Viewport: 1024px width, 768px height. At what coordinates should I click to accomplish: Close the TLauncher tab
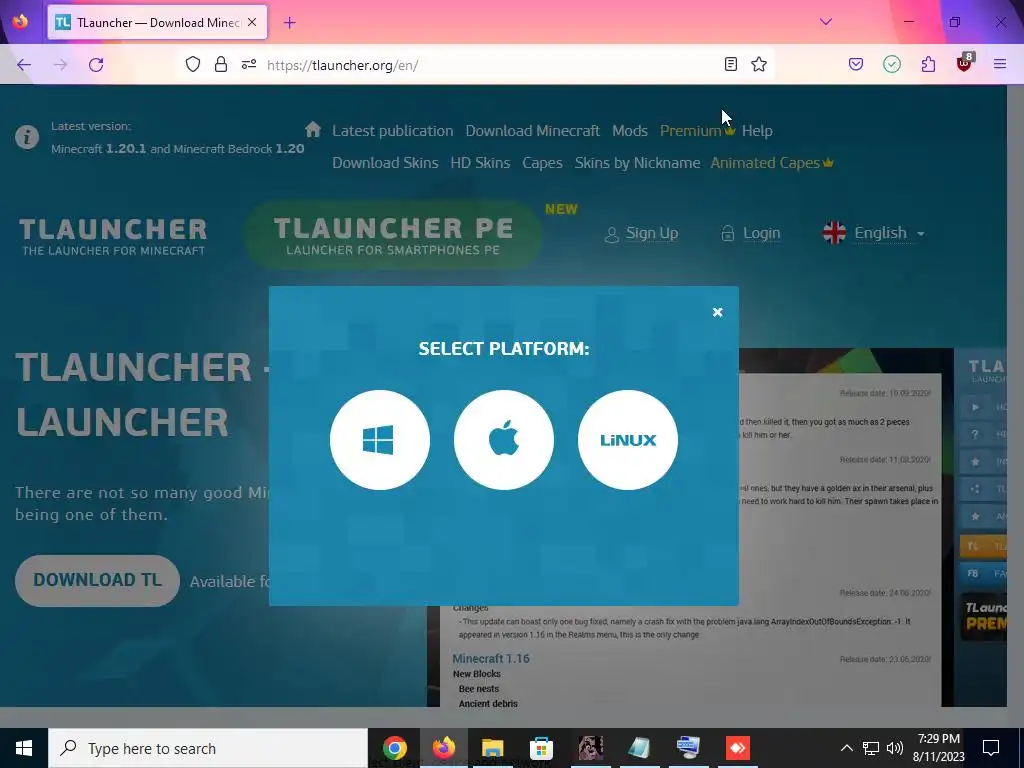click(252, 22)
